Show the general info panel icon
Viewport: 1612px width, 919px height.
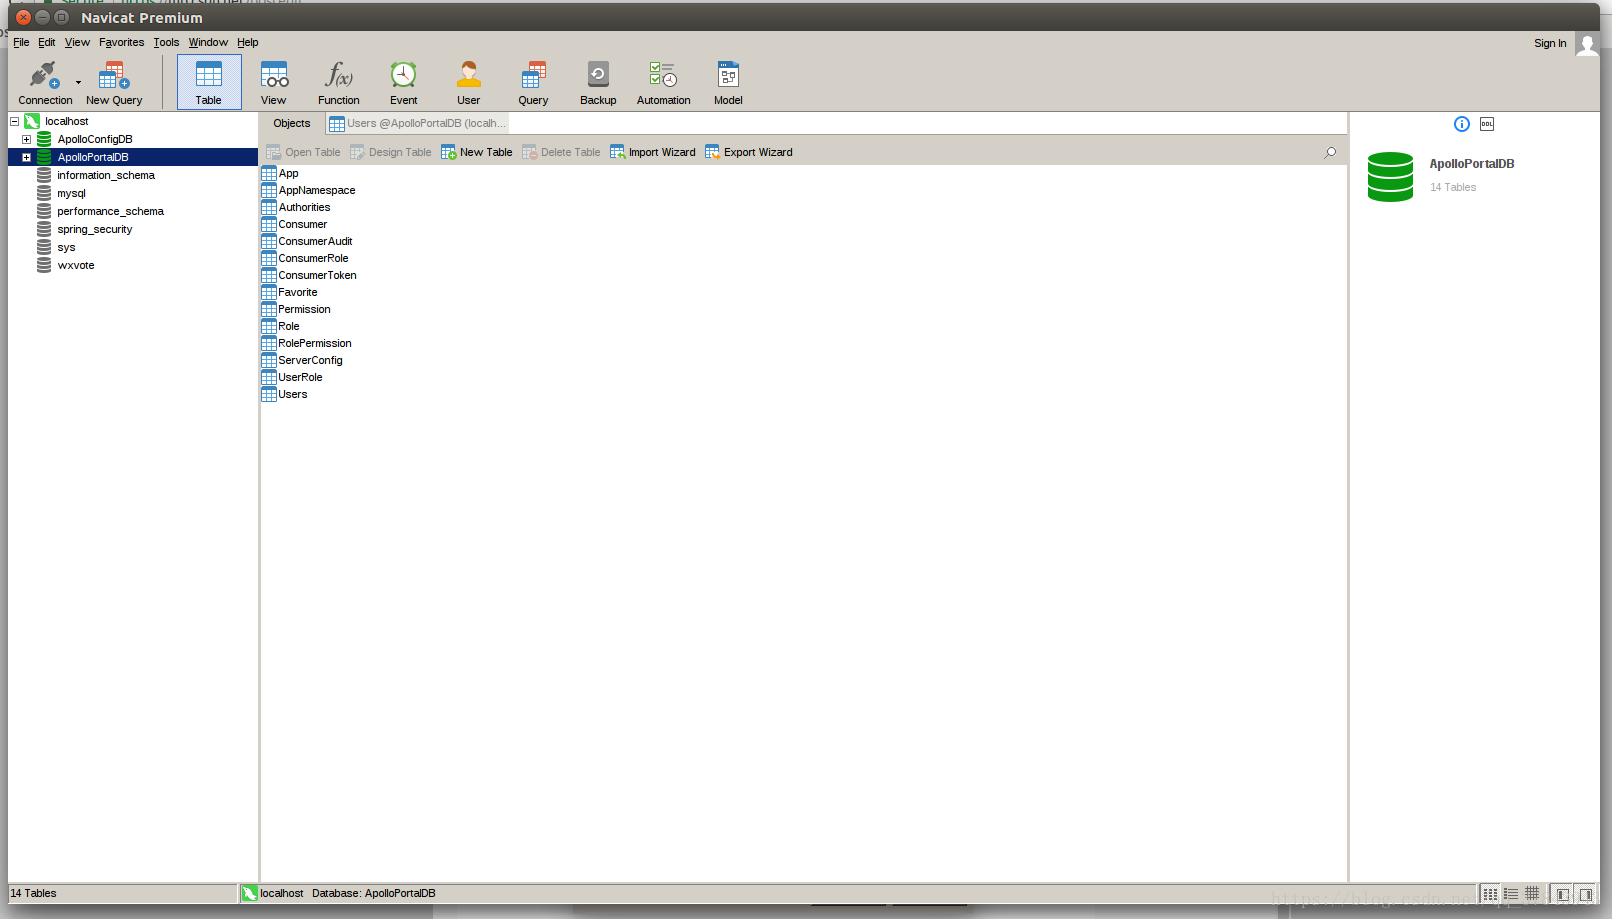pyautogui.click(x=1462, y=124)
